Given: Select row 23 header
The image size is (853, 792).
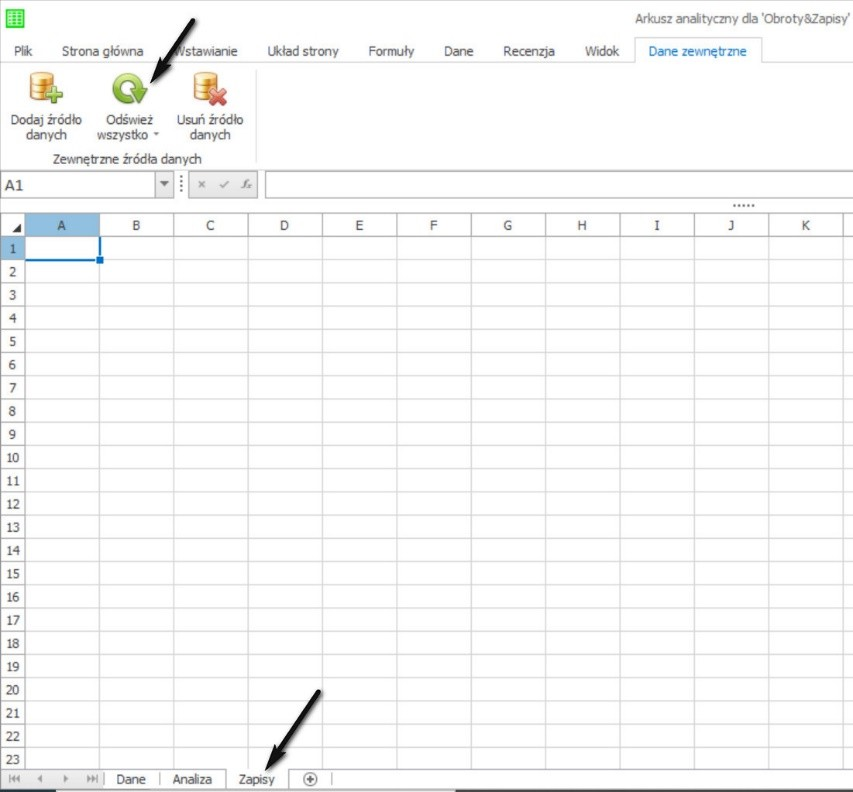Looking at the screenshot, I should pos(13,759).
